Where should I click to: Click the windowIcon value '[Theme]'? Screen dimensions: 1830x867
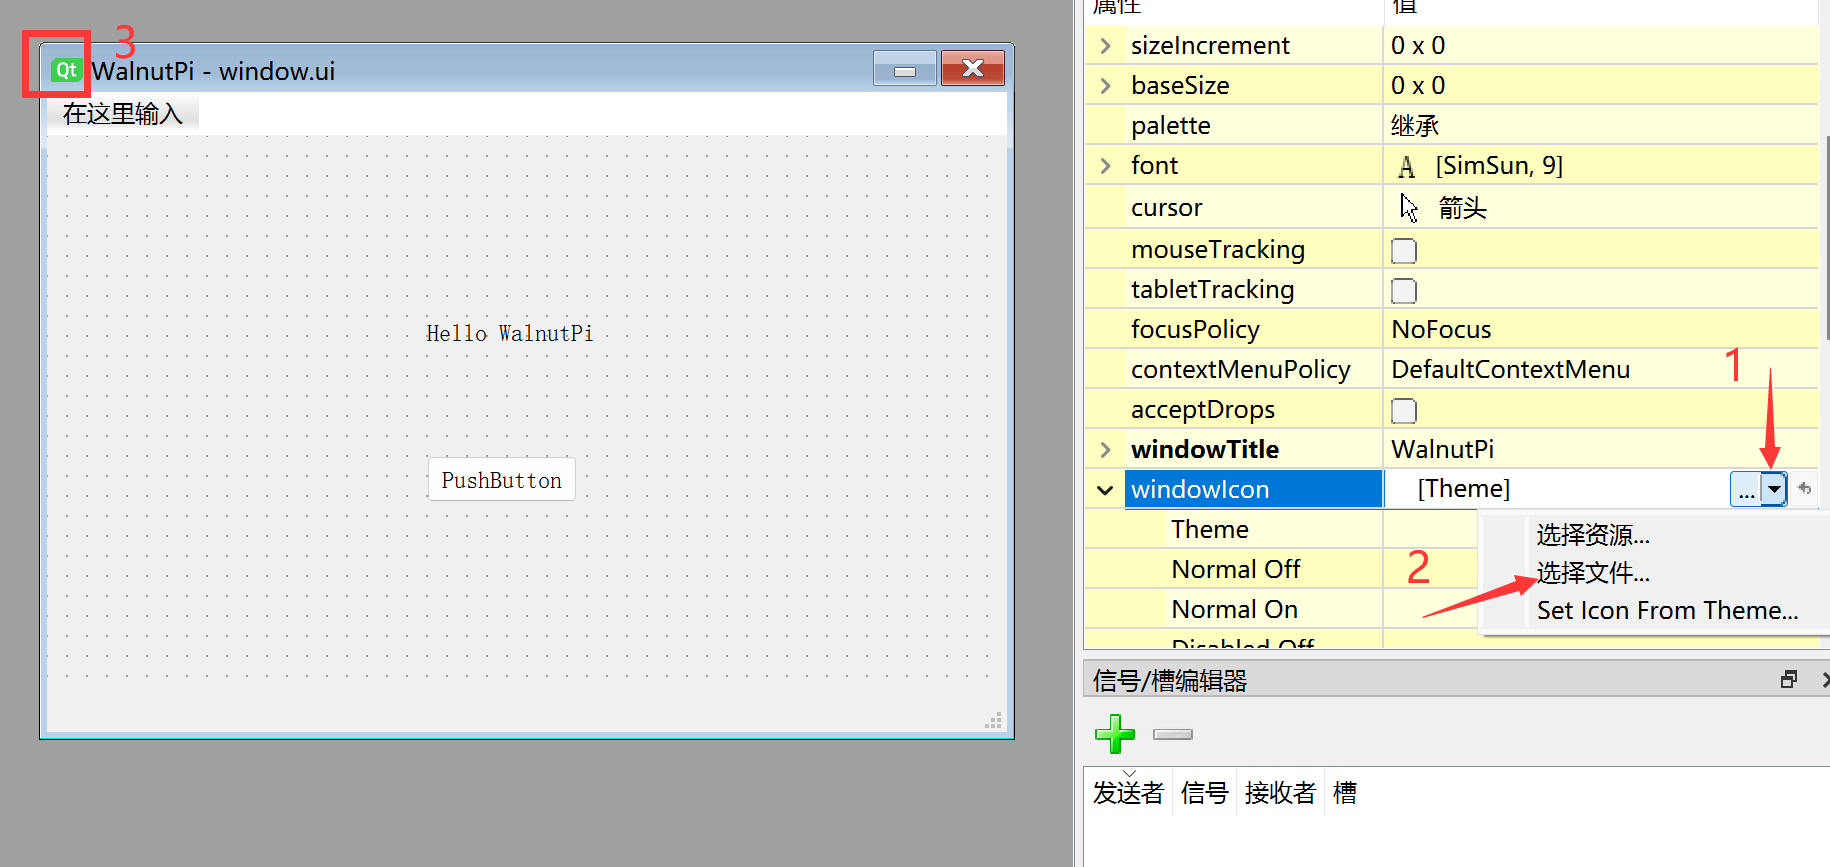click(1464, 489)
